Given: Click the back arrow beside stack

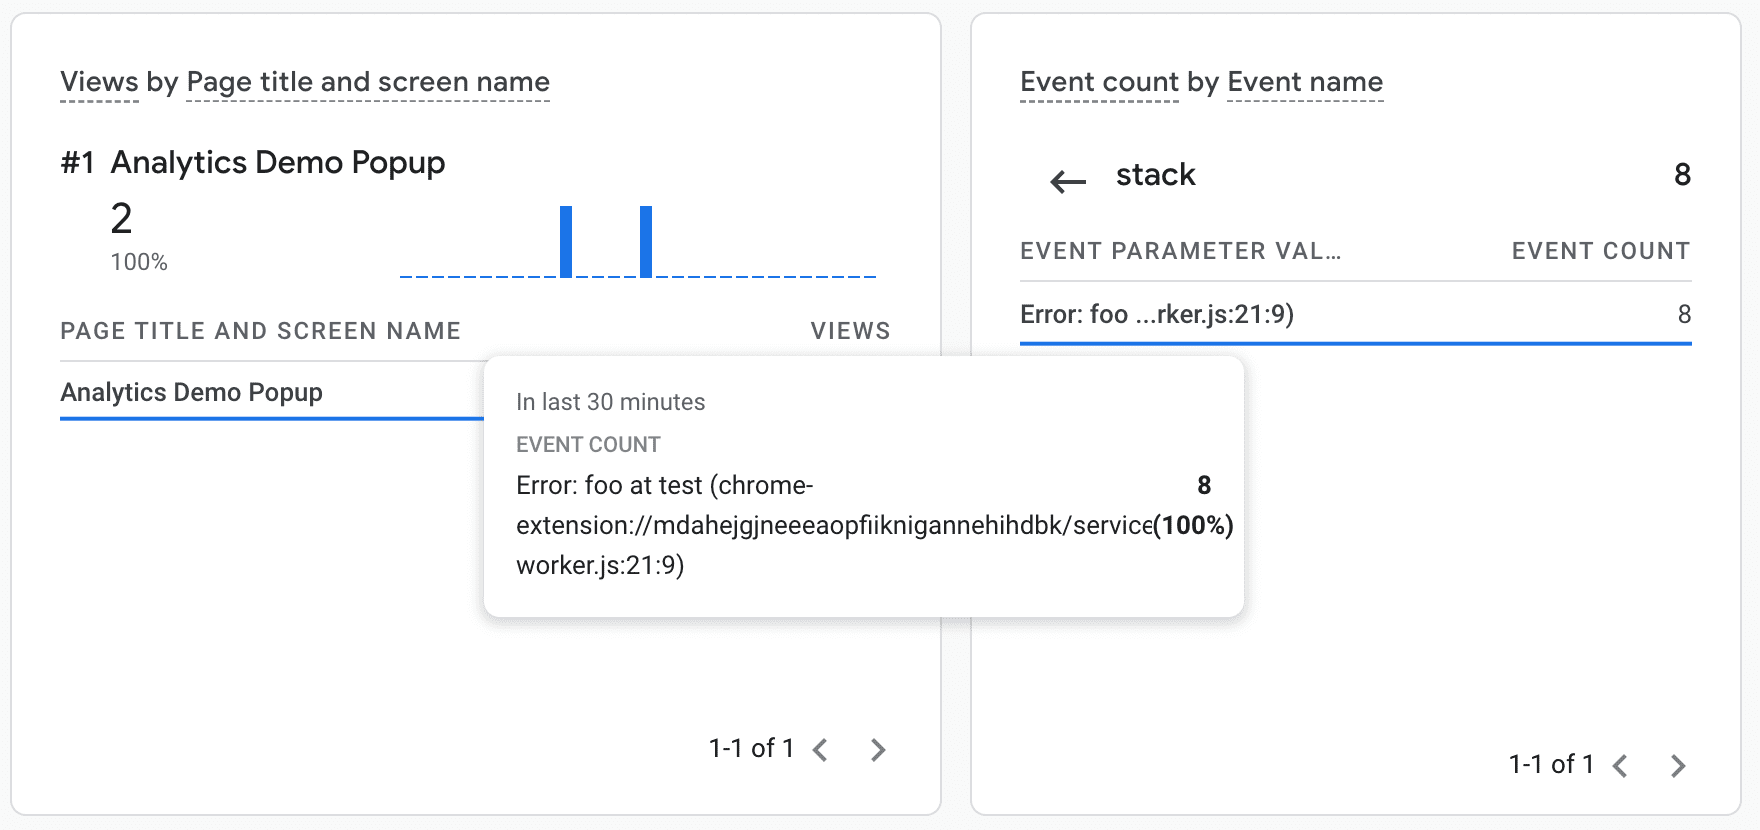Looking at the screenshot, I should tap(1067, 181).
